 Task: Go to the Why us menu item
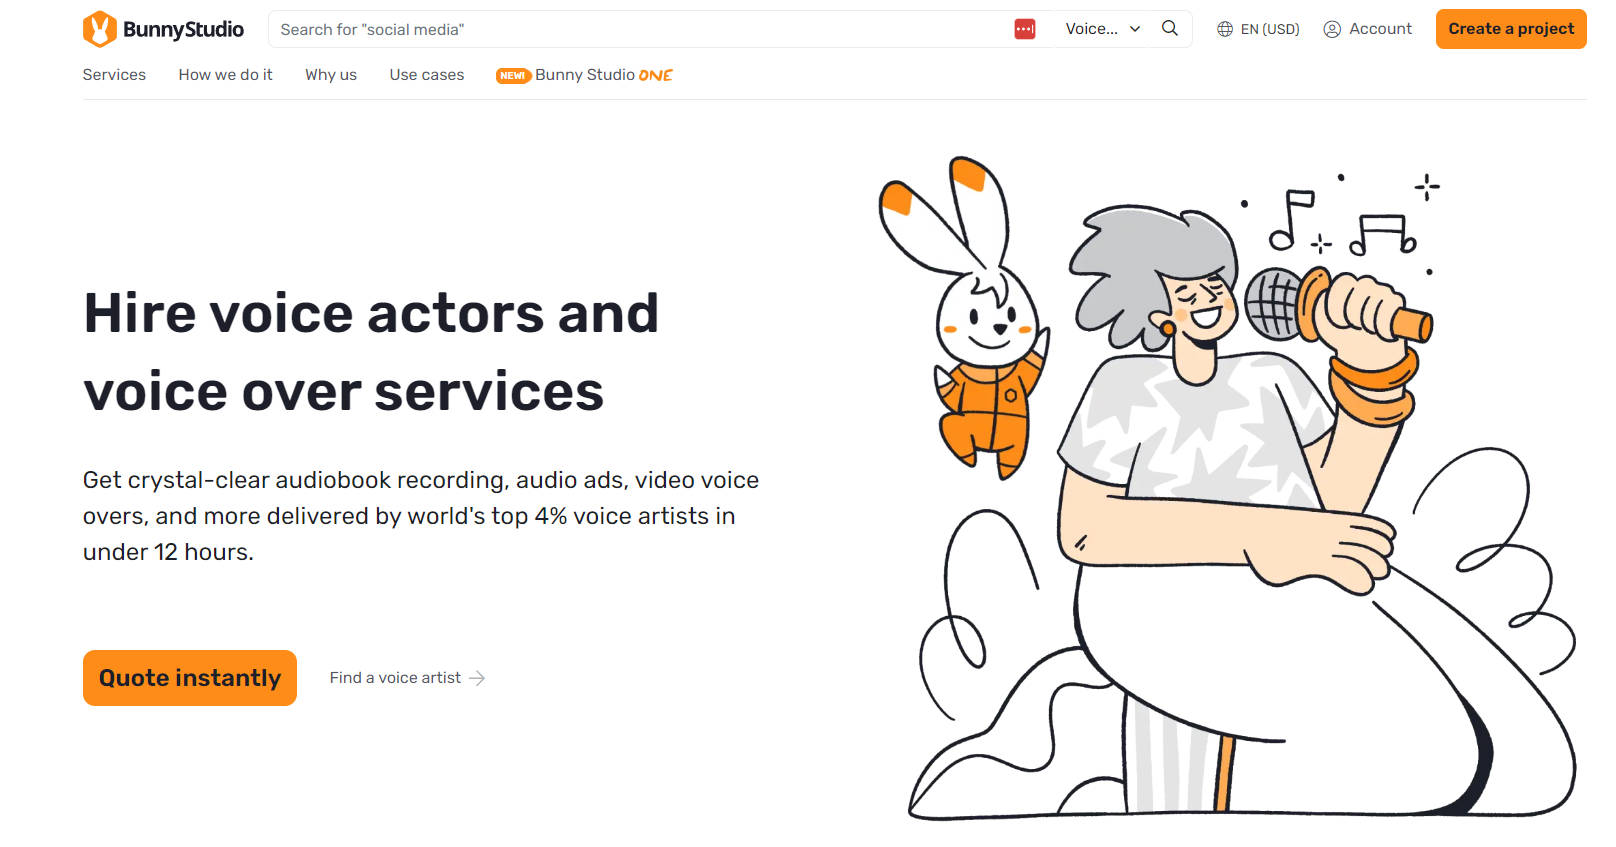[331, 75]
